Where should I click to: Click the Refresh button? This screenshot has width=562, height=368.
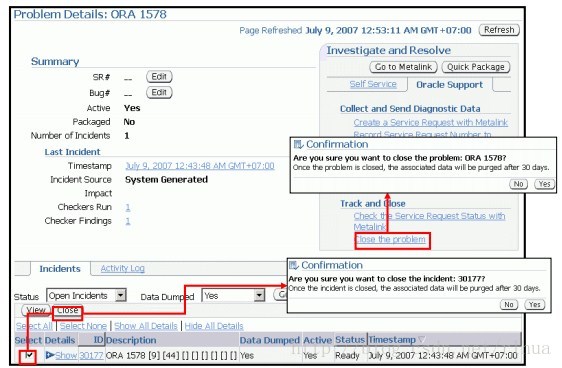point(499,30)
